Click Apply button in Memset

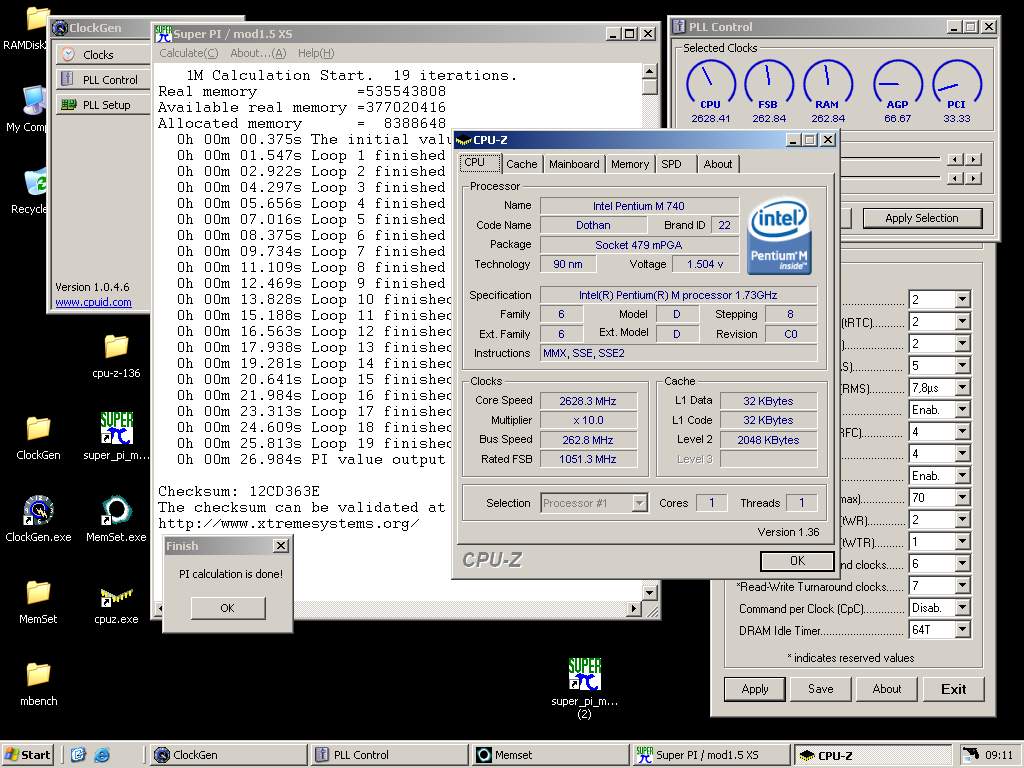tap(755, 689)
